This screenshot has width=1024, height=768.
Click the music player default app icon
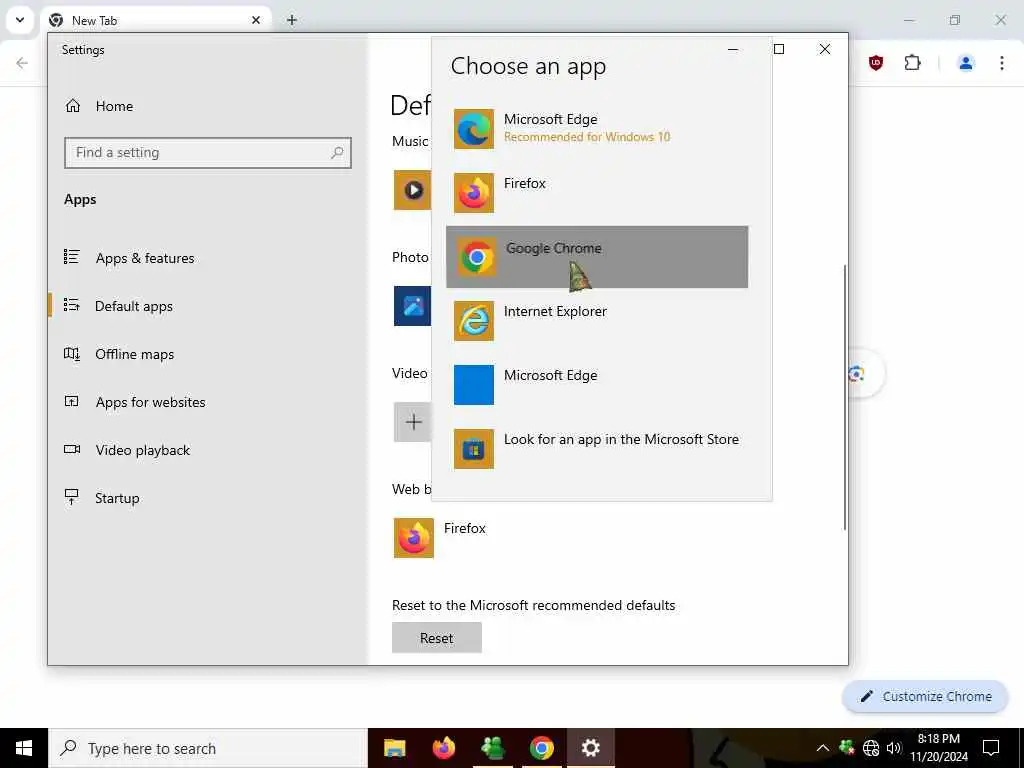(x=412, y=190)
